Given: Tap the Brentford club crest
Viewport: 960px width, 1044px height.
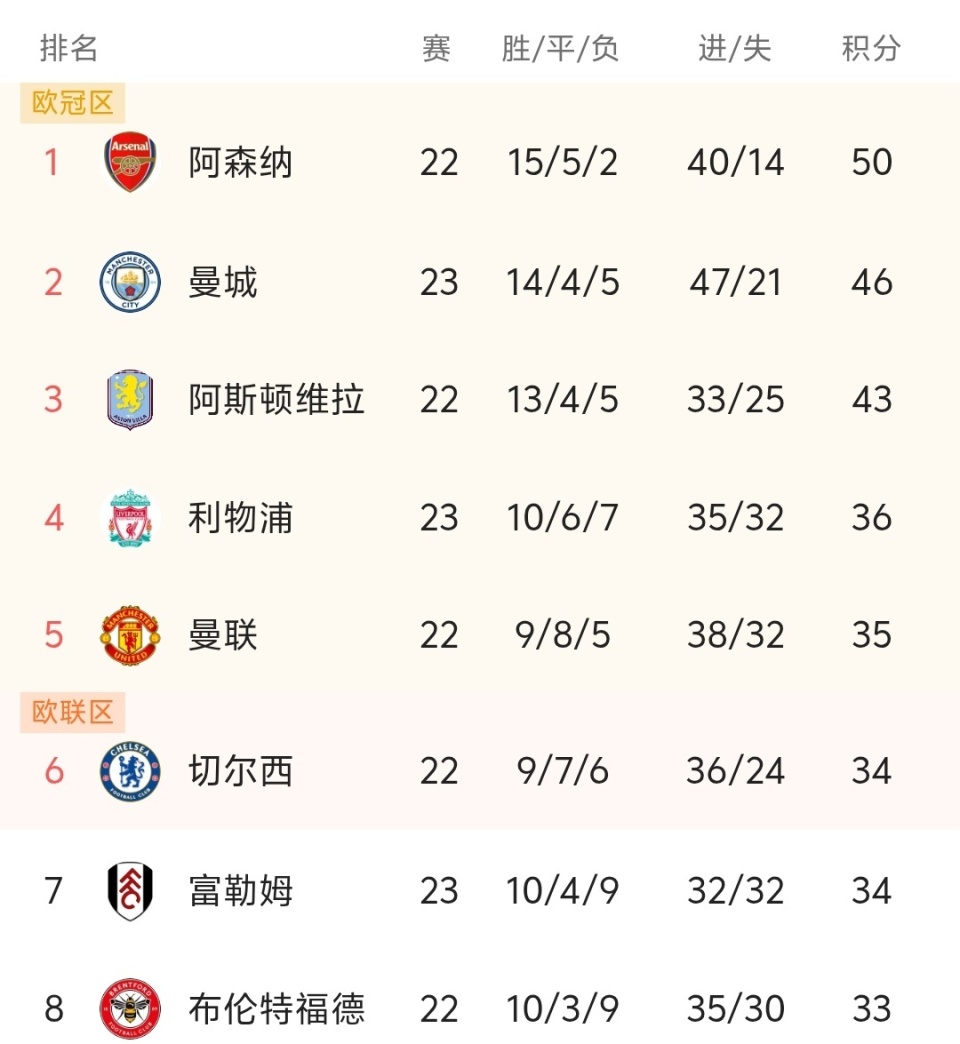Looking at the screenshot, I should click(x=130, y=1008).
